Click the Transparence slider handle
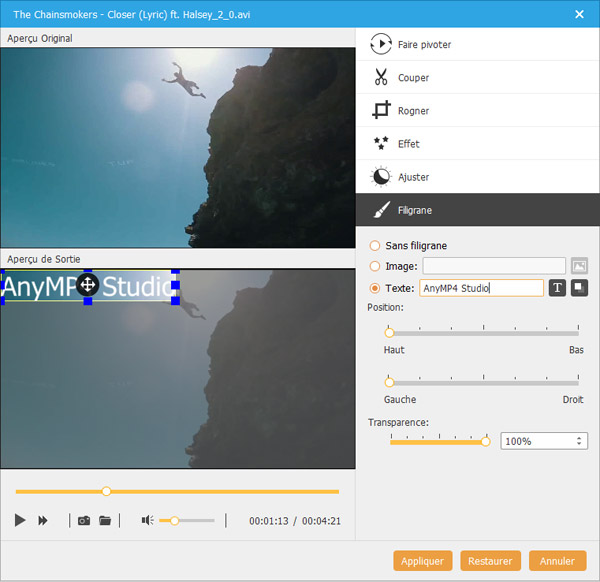This screenshot has width=600, height=582. pos(486,441)
